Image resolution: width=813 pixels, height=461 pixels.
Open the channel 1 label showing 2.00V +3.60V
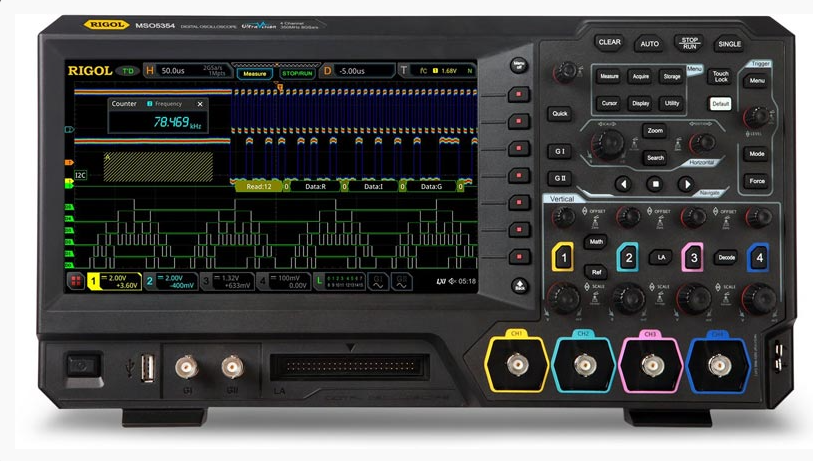click(x=114, y=282)
